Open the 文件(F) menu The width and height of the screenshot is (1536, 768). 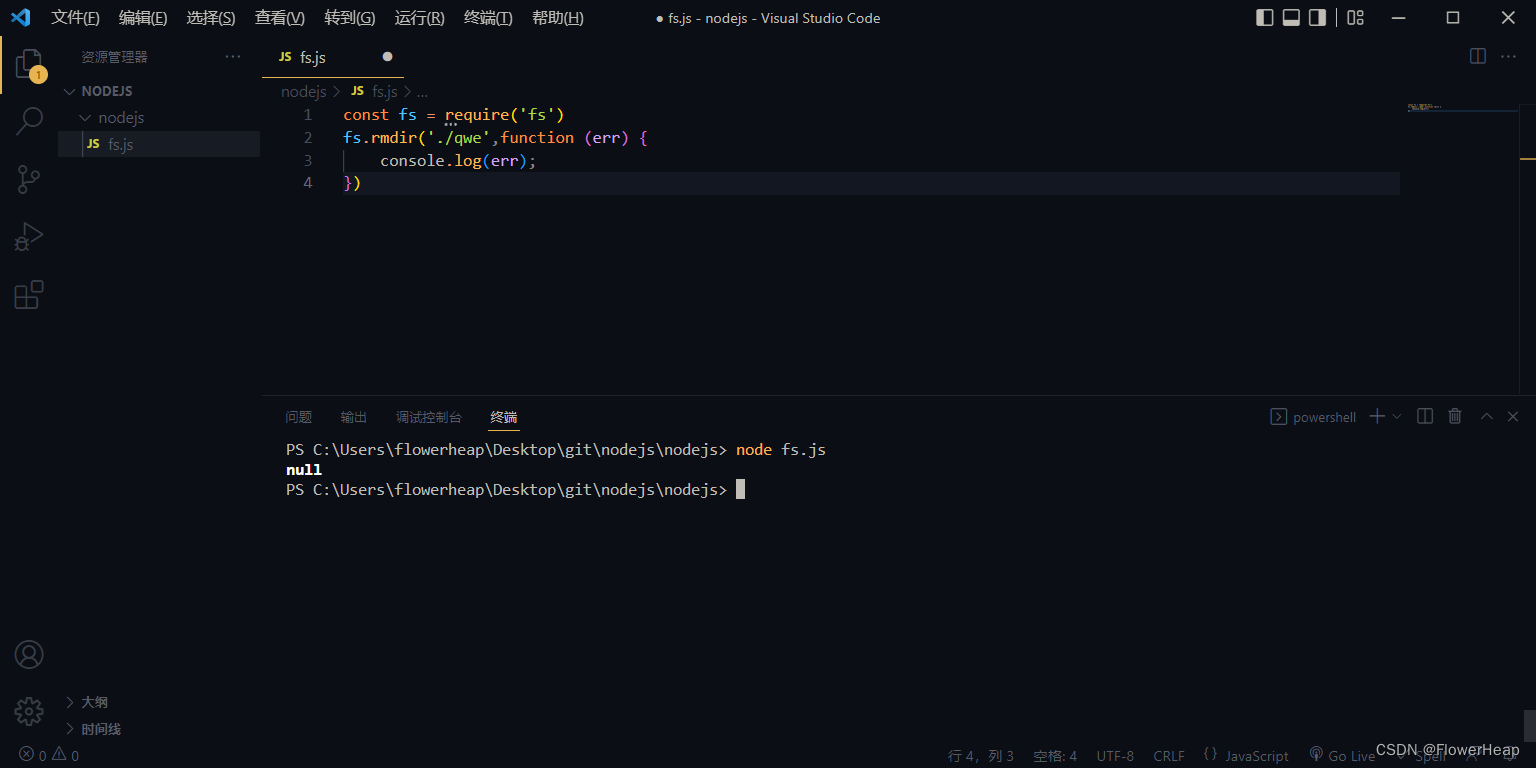(76, 18)
